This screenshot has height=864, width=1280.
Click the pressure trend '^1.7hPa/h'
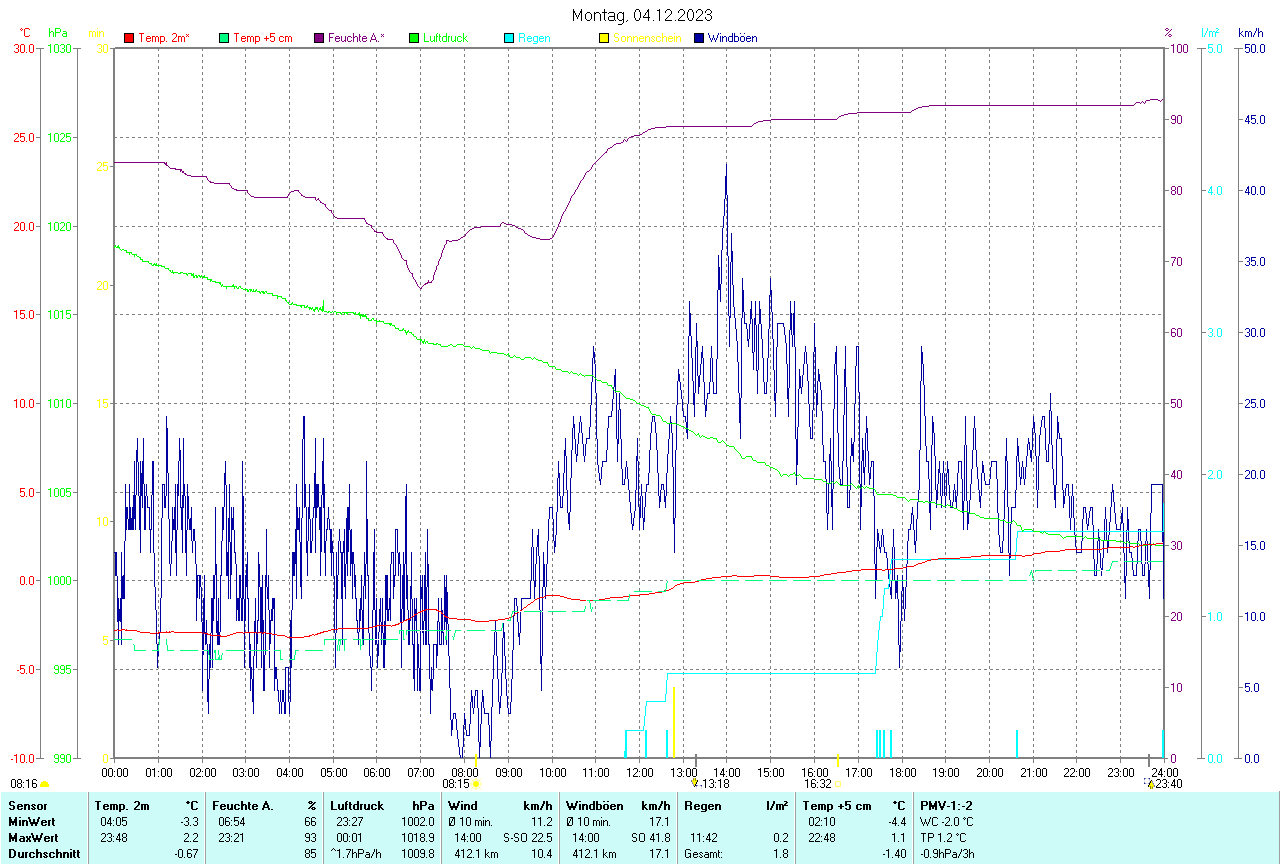(x=357, y=853)
